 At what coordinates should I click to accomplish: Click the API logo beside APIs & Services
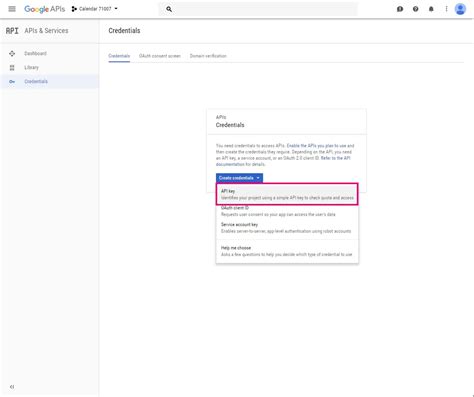pos(12,31)
